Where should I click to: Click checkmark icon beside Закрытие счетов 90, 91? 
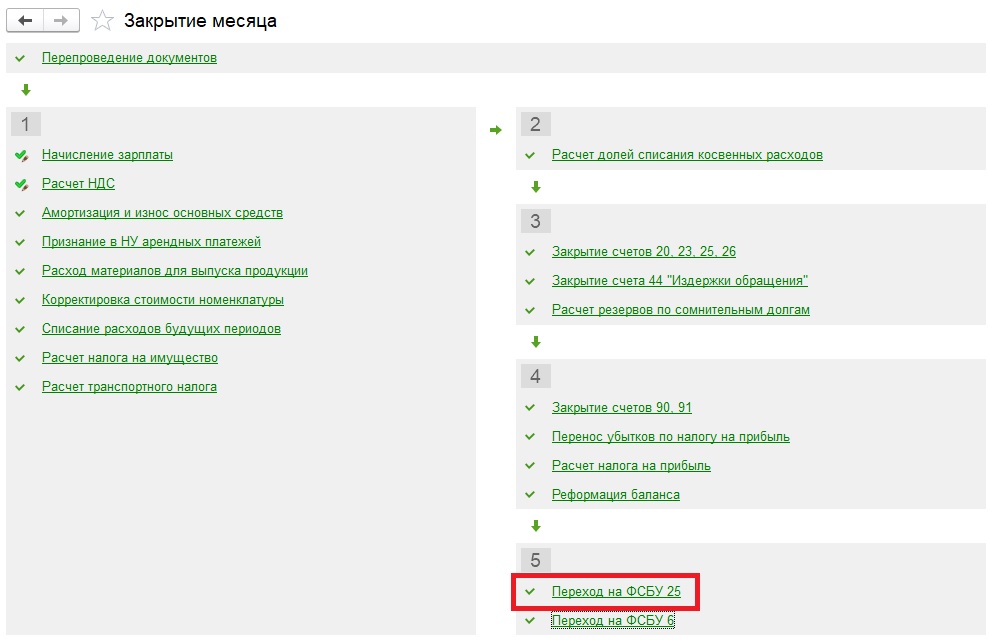point(530,408)
